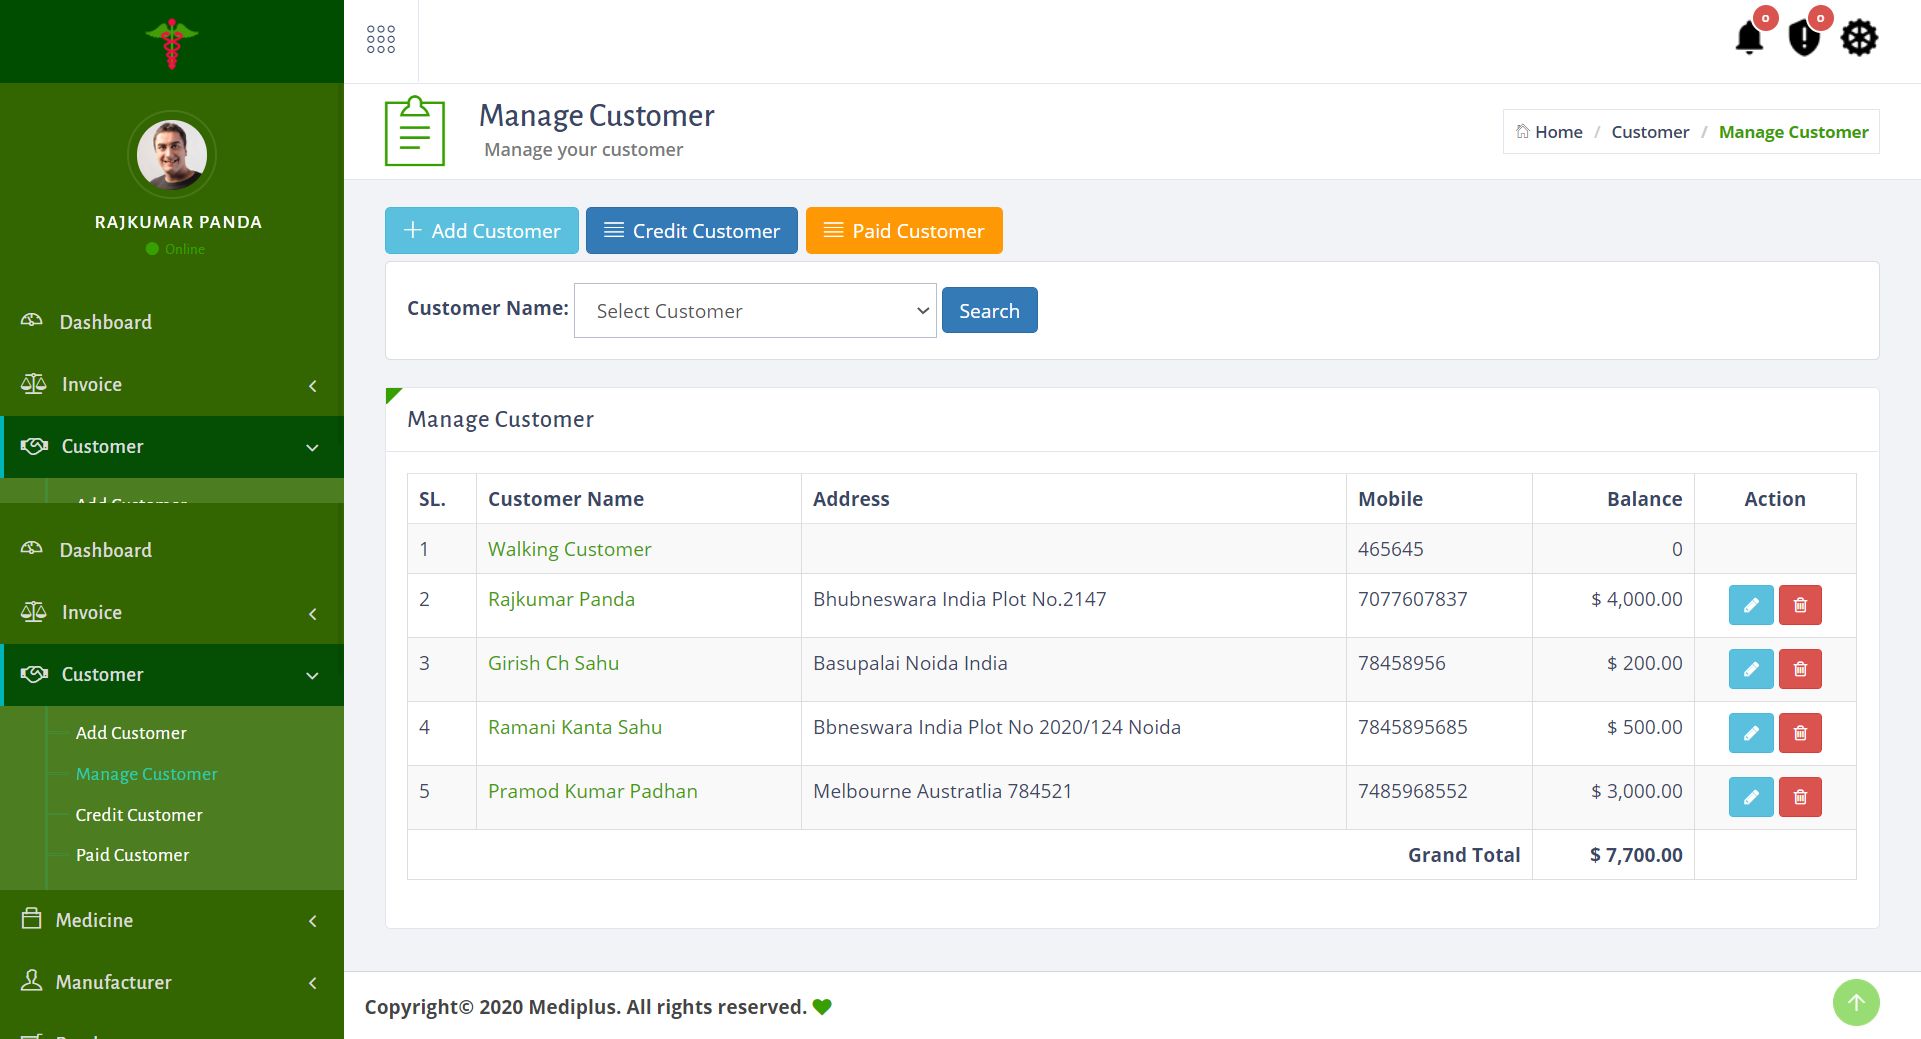Click the blue Search button

click(989, 311)
